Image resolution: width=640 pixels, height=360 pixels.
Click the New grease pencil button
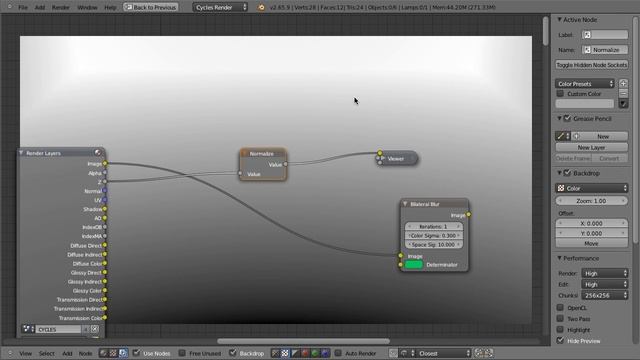click(x=603, y=136)
